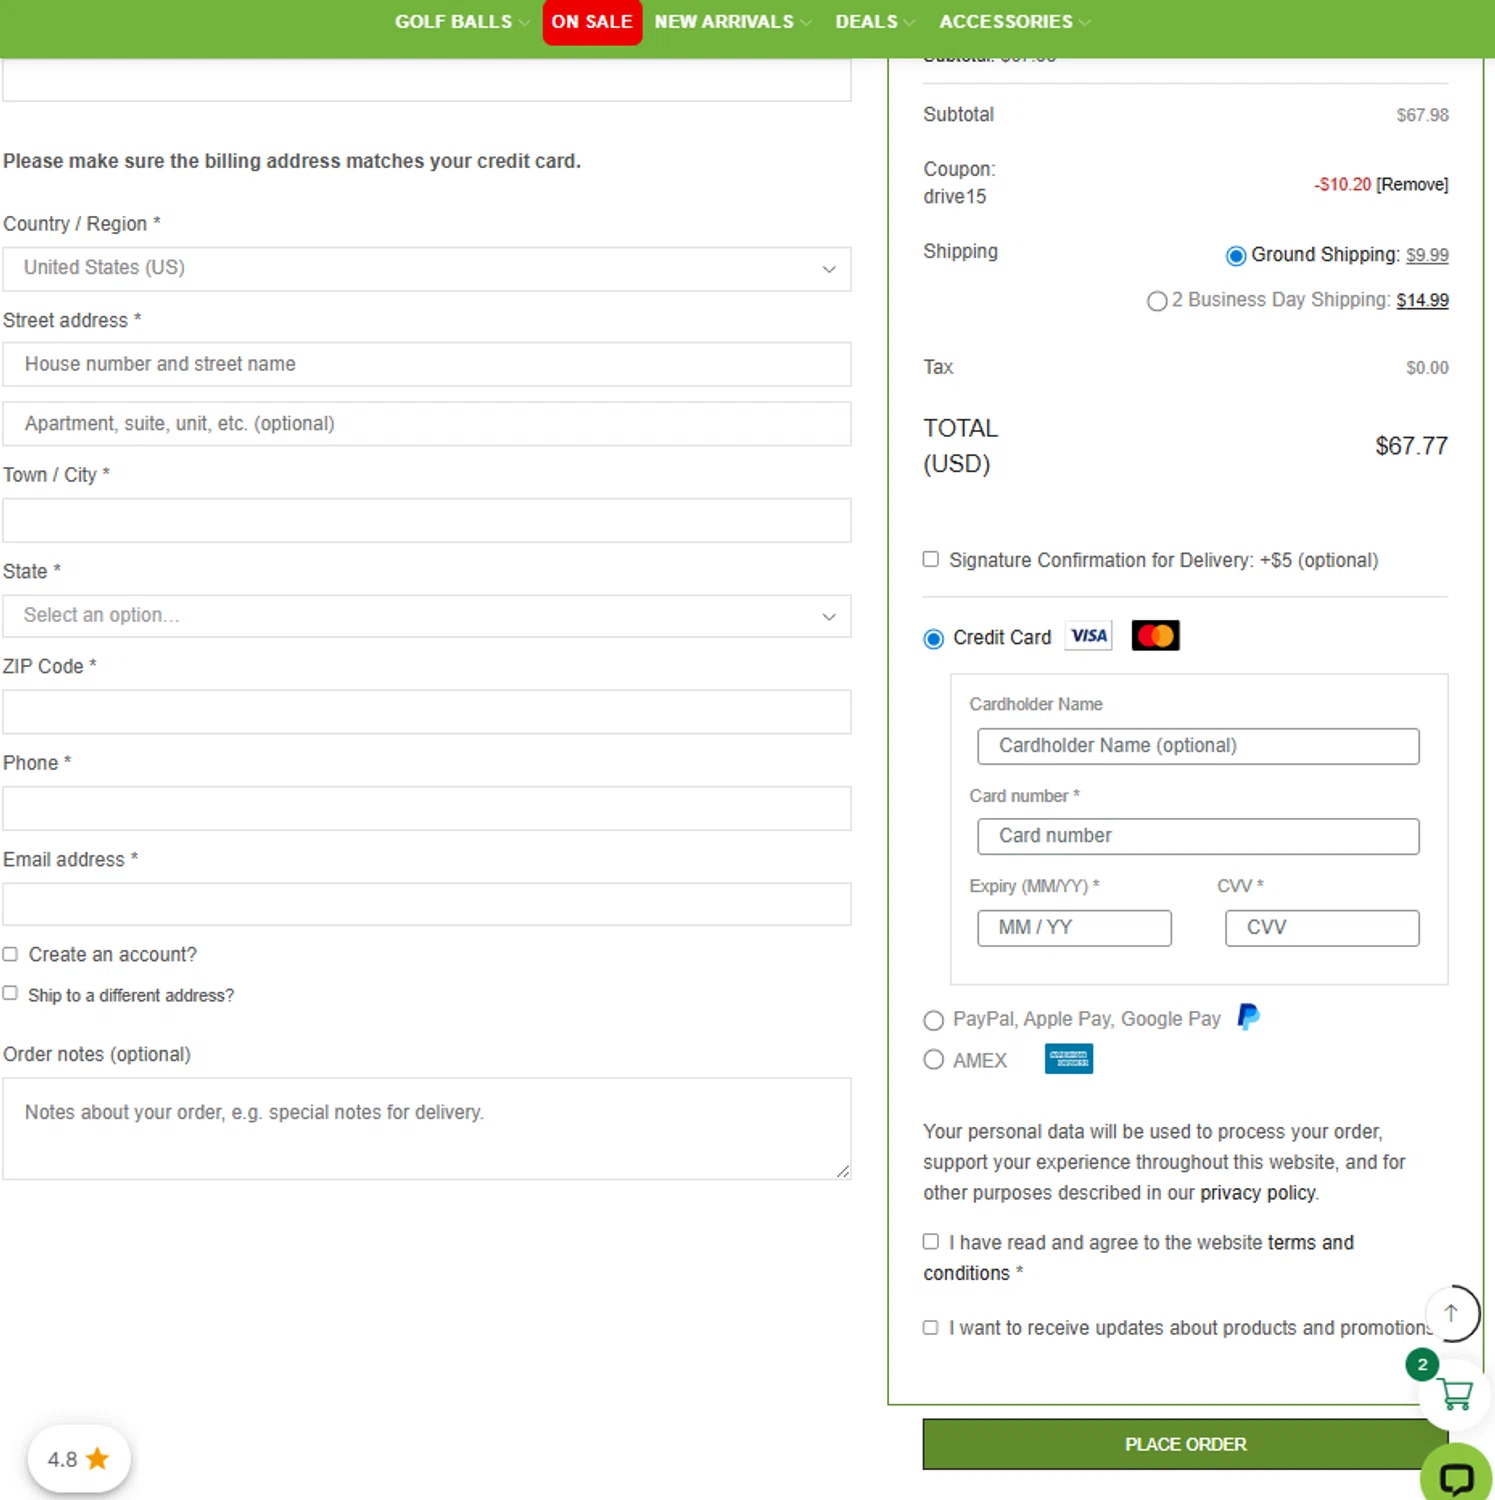Click the $0.00 tax value
Image resolution: width=1495 pixels, height=1500 pixels.
coord(1427,368)
